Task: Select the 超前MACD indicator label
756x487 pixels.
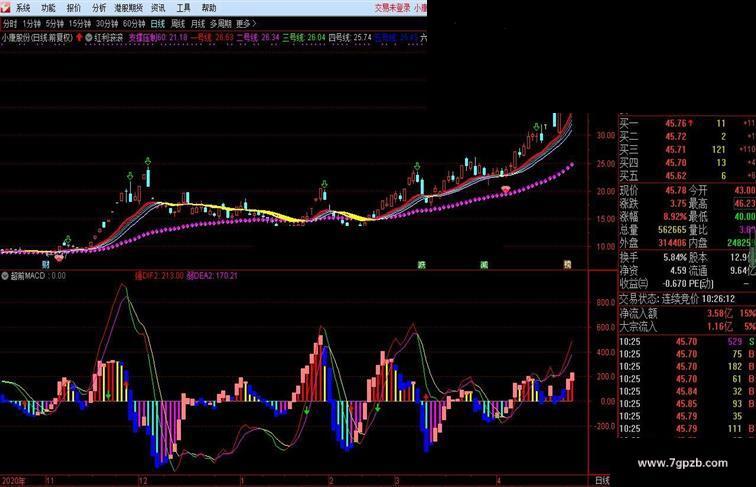Action: [x=27, y=276]
